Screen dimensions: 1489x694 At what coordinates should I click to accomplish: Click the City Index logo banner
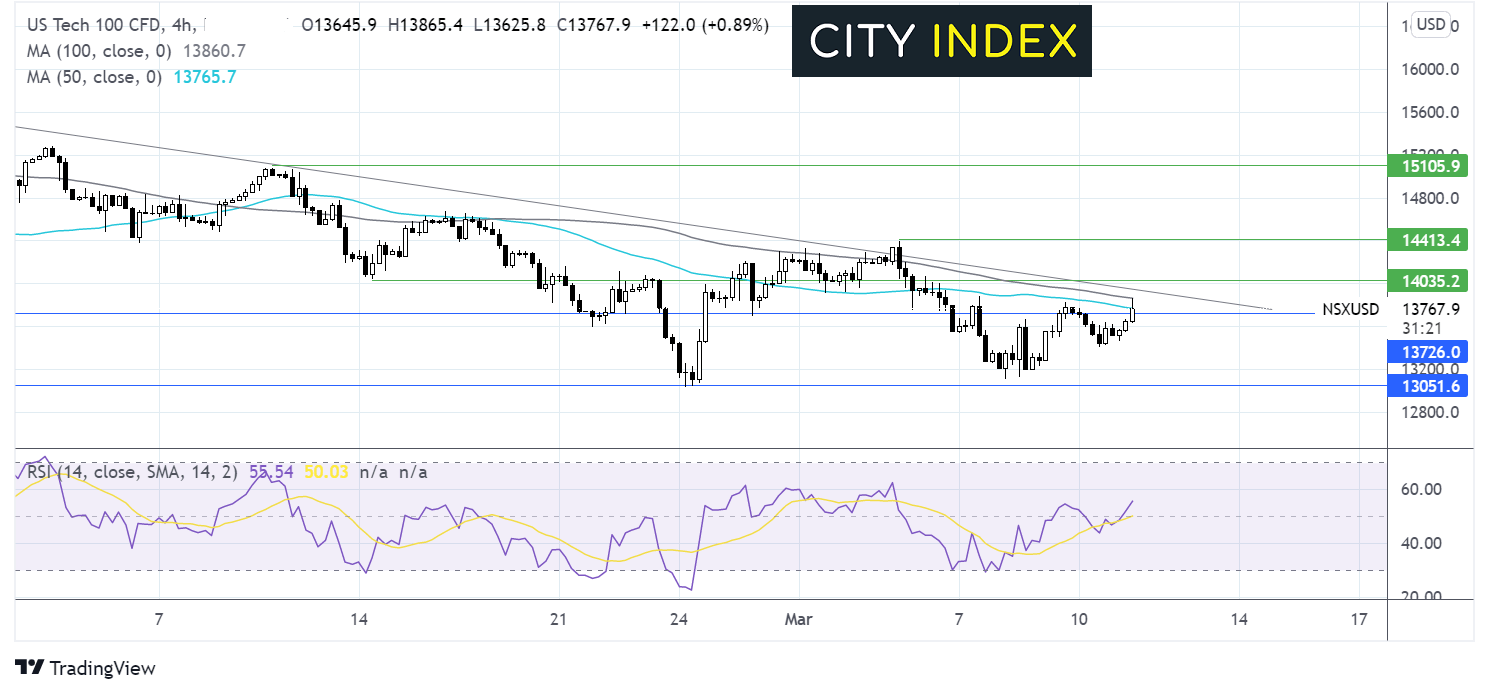942,40
